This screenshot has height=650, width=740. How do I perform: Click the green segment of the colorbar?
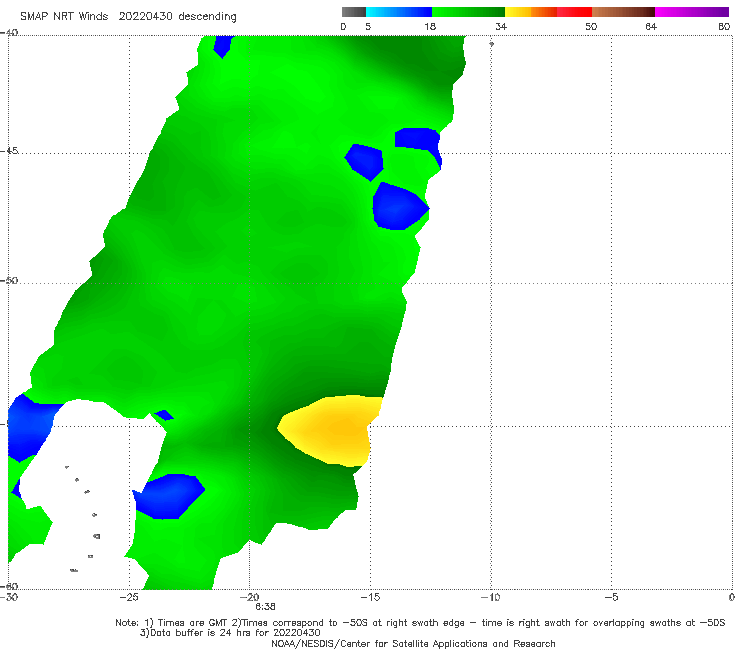(x=468, y=12)
